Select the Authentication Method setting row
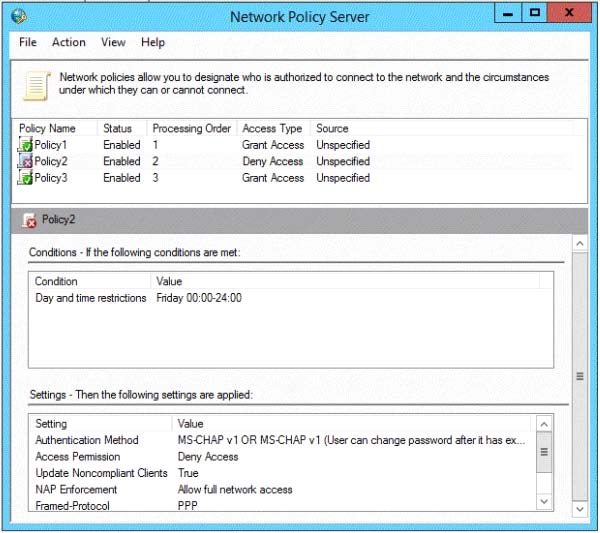Viewport: 600px width, 533px height. [283, 440]
